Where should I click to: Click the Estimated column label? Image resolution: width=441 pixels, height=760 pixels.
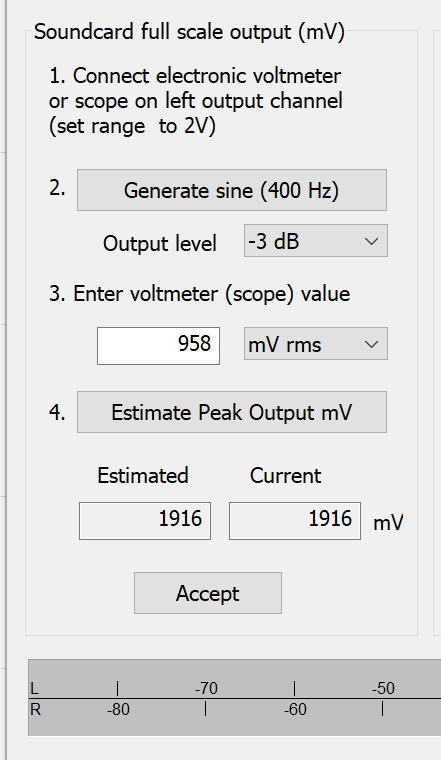pos(142,475)
